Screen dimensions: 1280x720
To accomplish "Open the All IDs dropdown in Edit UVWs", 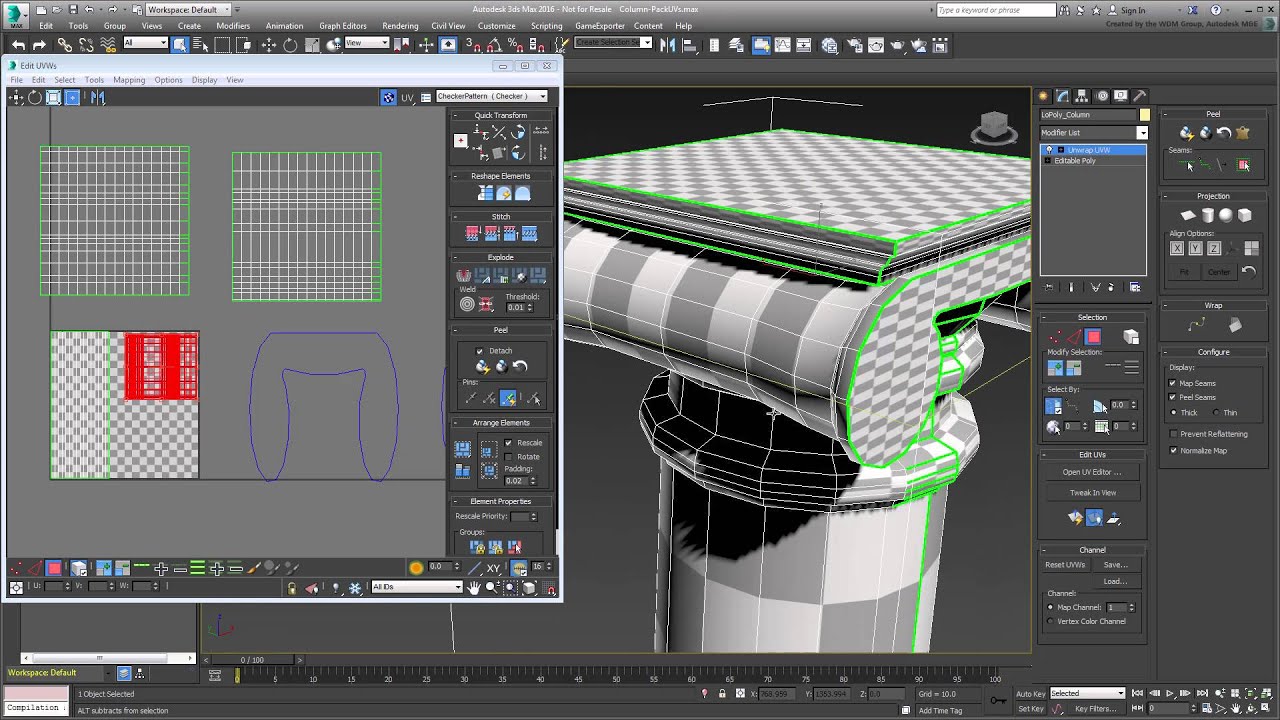I will click(416, 587).
